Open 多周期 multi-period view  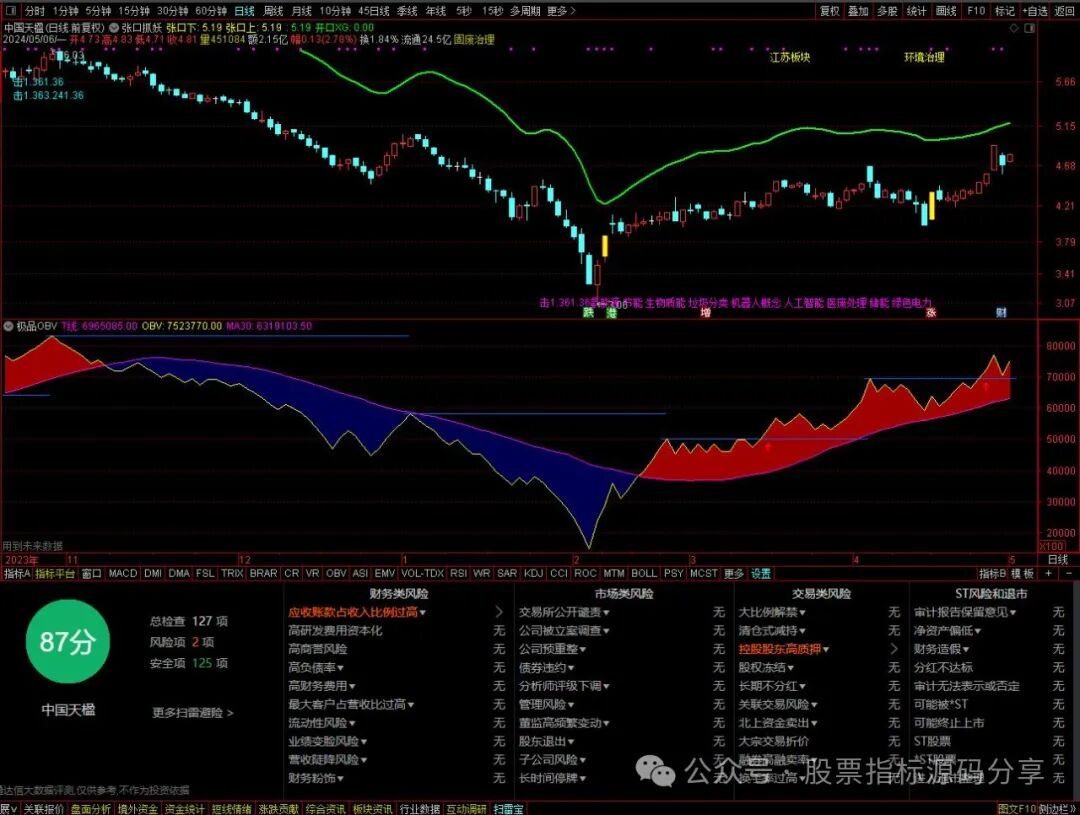pos(525,11)
